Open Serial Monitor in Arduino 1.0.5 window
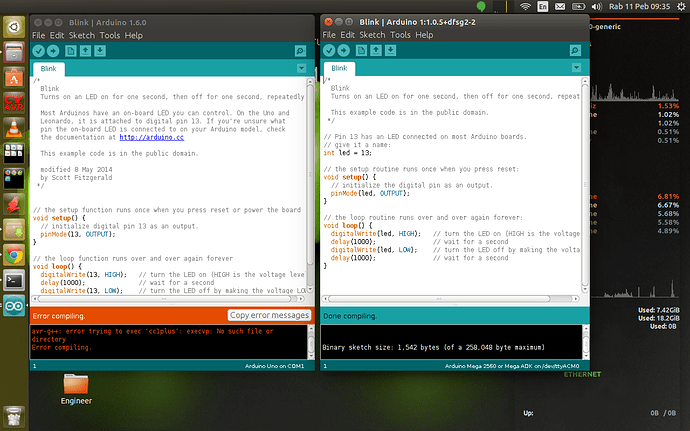690x431 pixels. (x=575, y=51)
